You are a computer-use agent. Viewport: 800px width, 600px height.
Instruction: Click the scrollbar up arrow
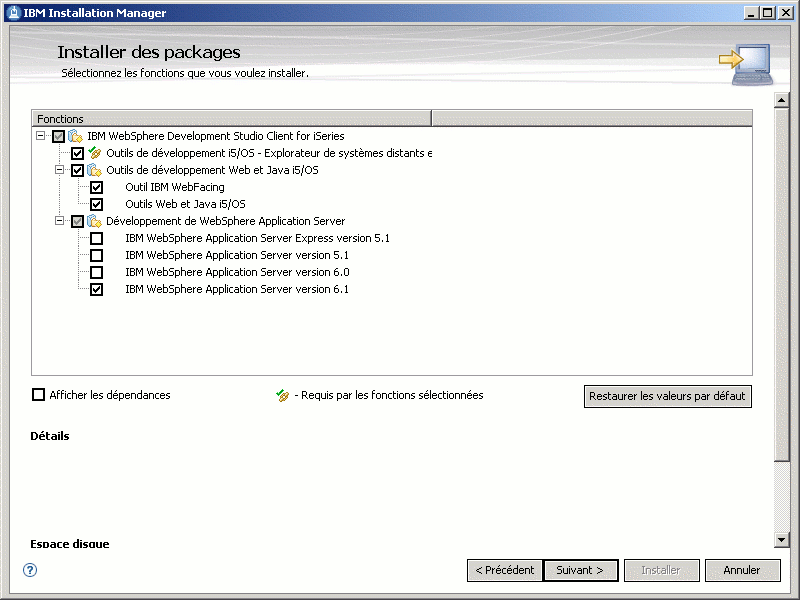coord(782,100)
